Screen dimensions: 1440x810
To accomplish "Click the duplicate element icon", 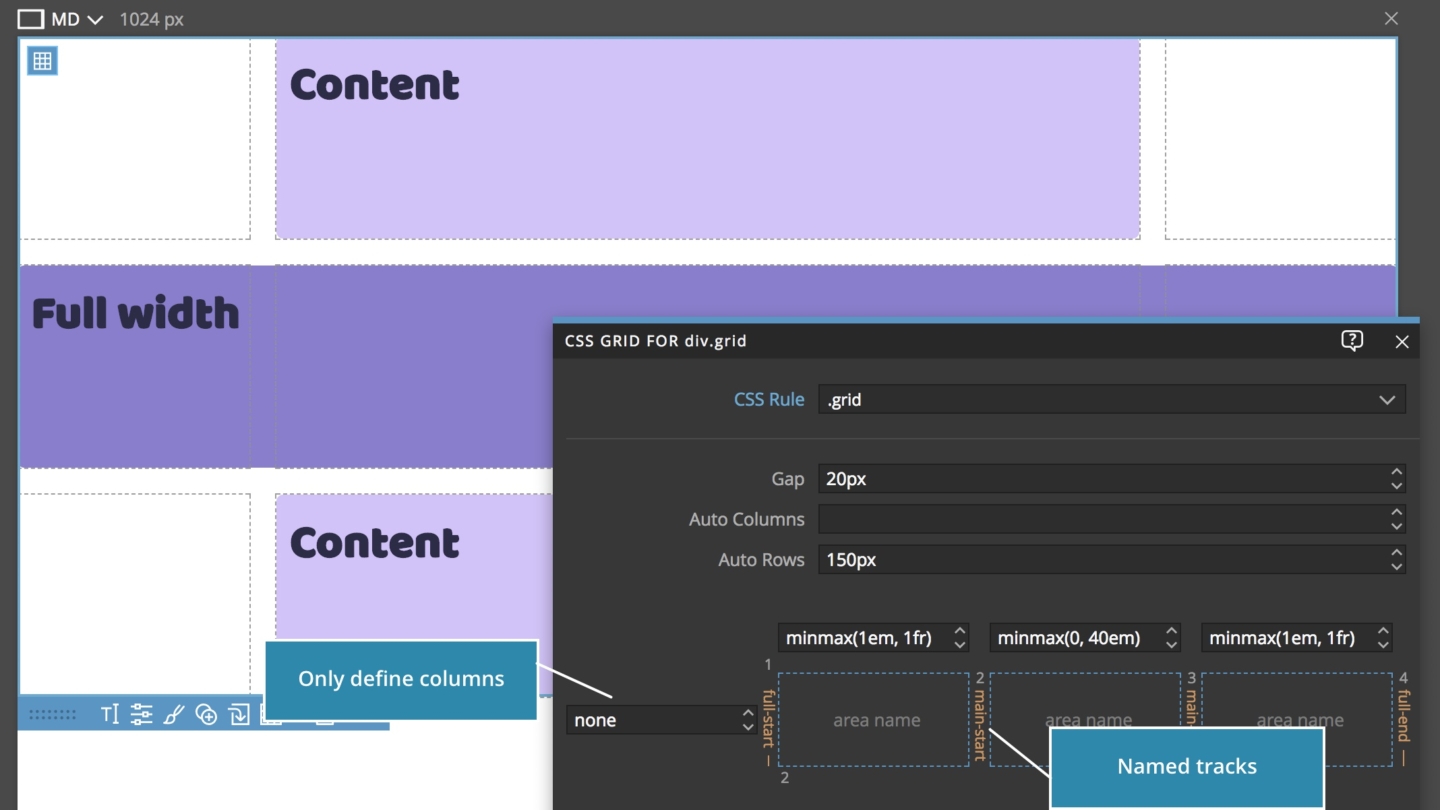I will 205,714.
